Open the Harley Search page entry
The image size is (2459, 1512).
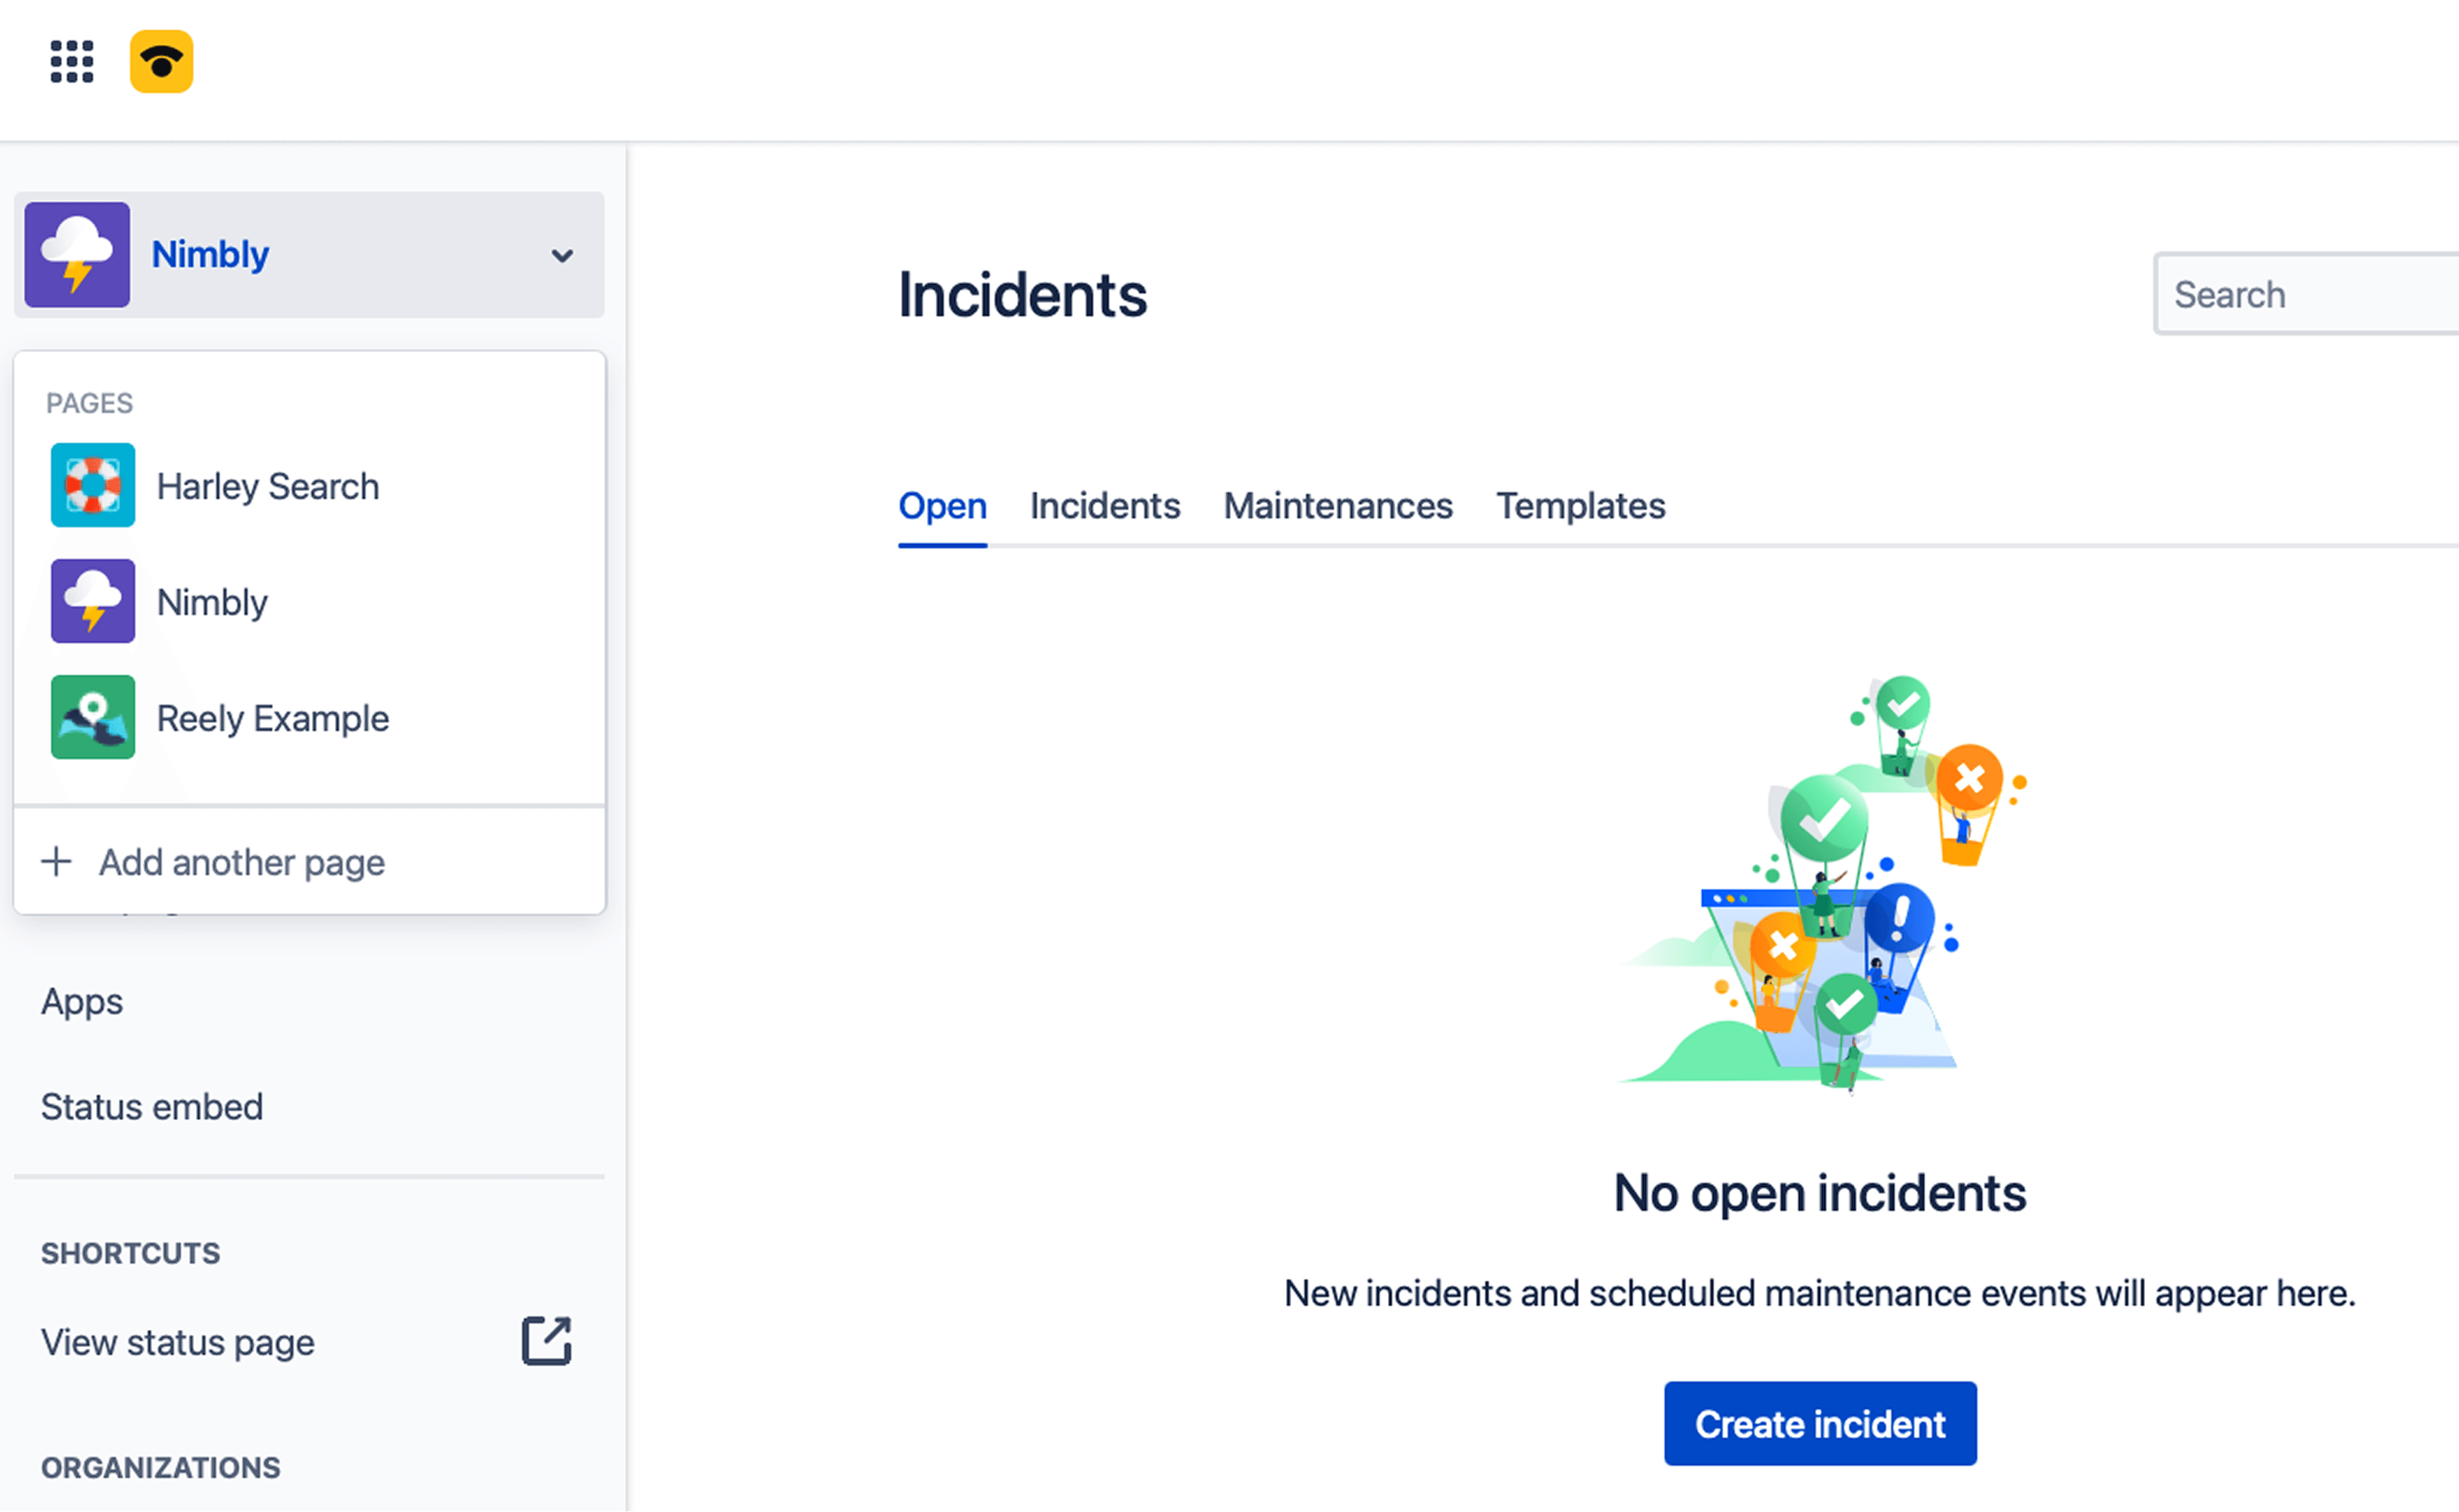[267, 486]
